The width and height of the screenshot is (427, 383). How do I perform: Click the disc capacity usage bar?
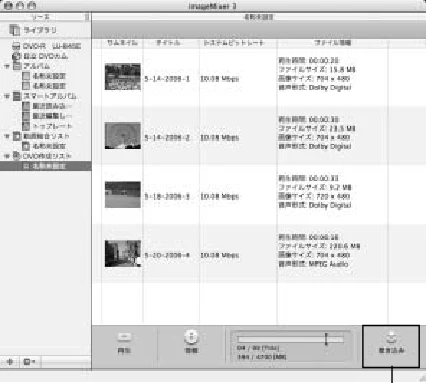tap(290, 339)
